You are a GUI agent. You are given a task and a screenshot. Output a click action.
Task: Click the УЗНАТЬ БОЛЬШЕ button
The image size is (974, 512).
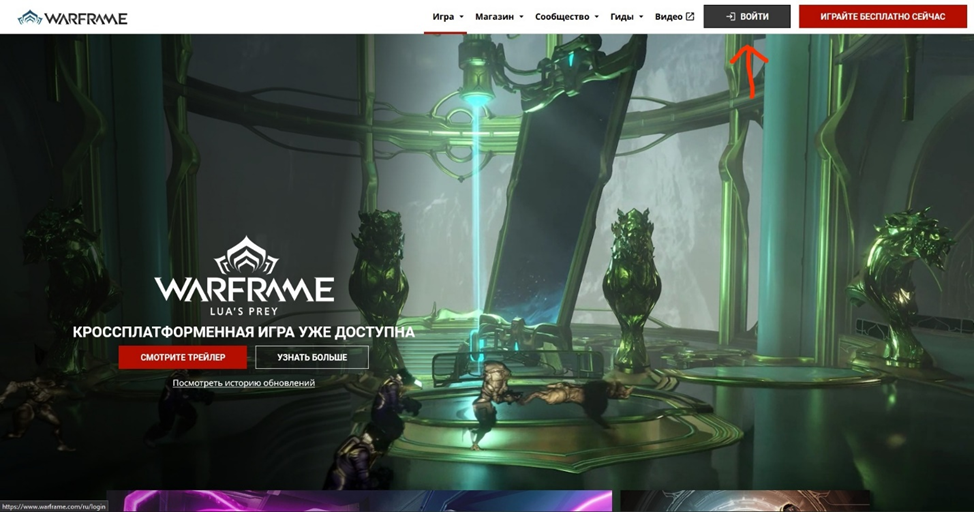pos(312,357)
